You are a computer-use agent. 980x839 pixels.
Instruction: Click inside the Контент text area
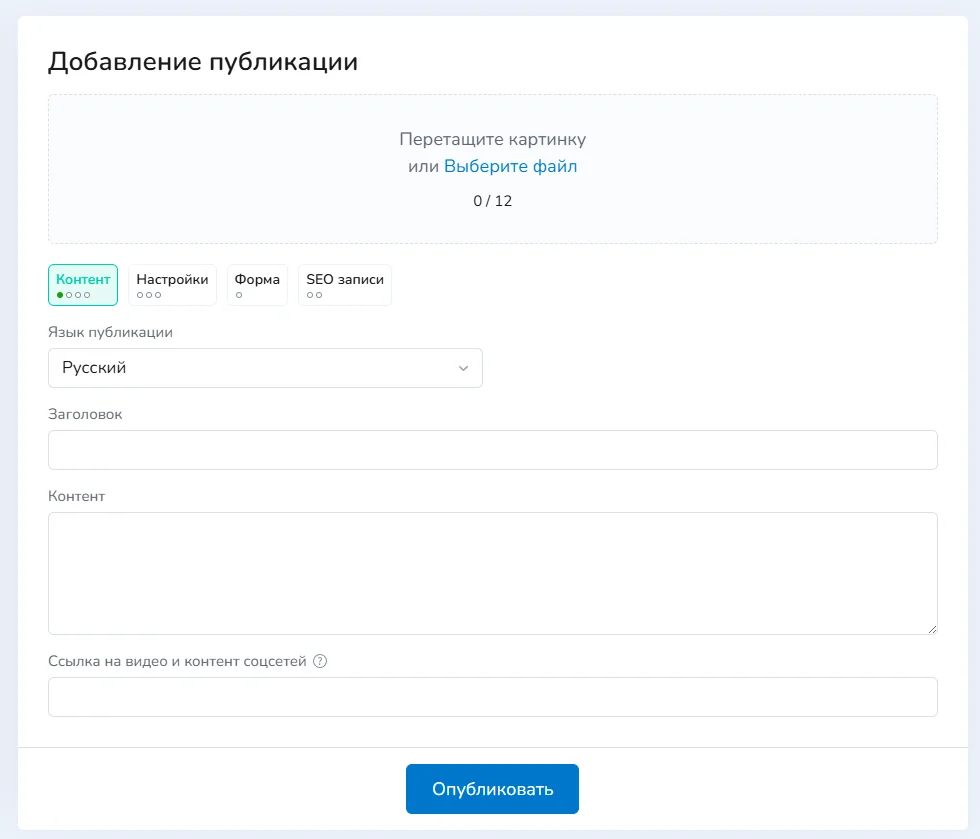pos(492,573)
